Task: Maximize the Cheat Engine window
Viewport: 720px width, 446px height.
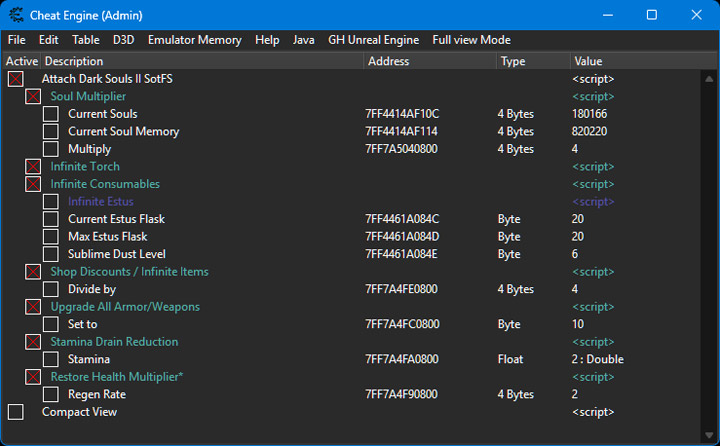Action: coord(652,15)
